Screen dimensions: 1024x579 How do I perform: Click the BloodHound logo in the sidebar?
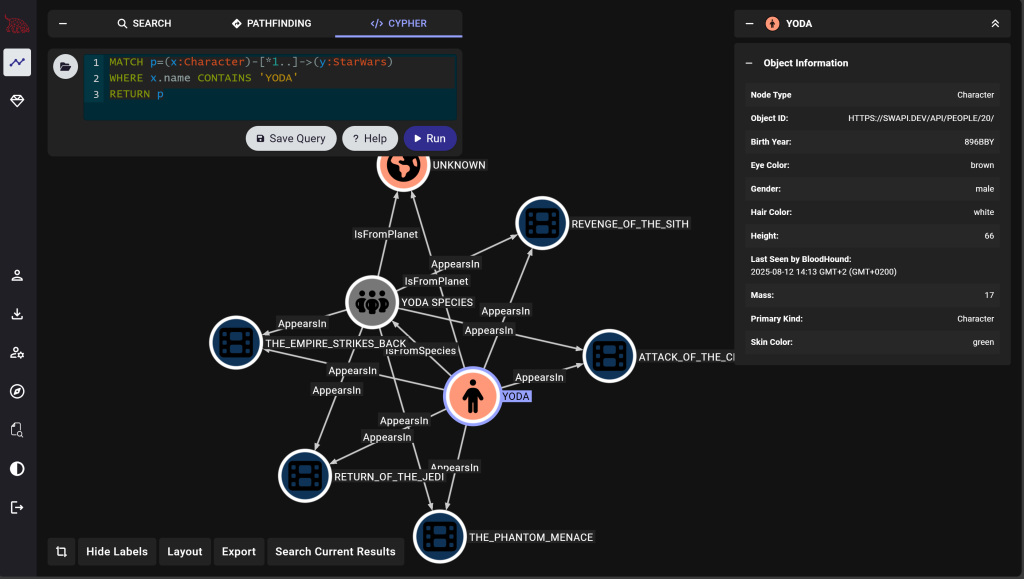[x=17, y=24]
